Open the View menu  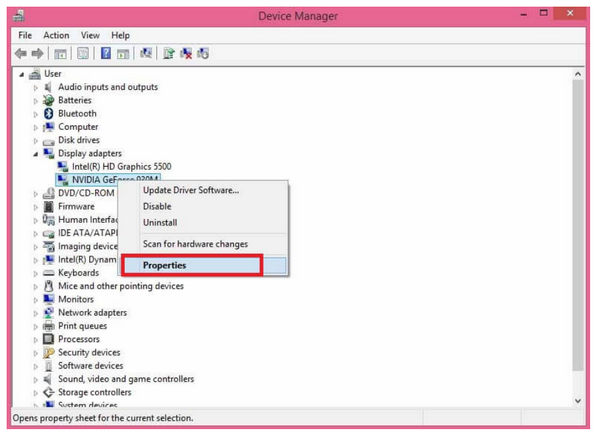pyautogui.click(x=90, y=35)
